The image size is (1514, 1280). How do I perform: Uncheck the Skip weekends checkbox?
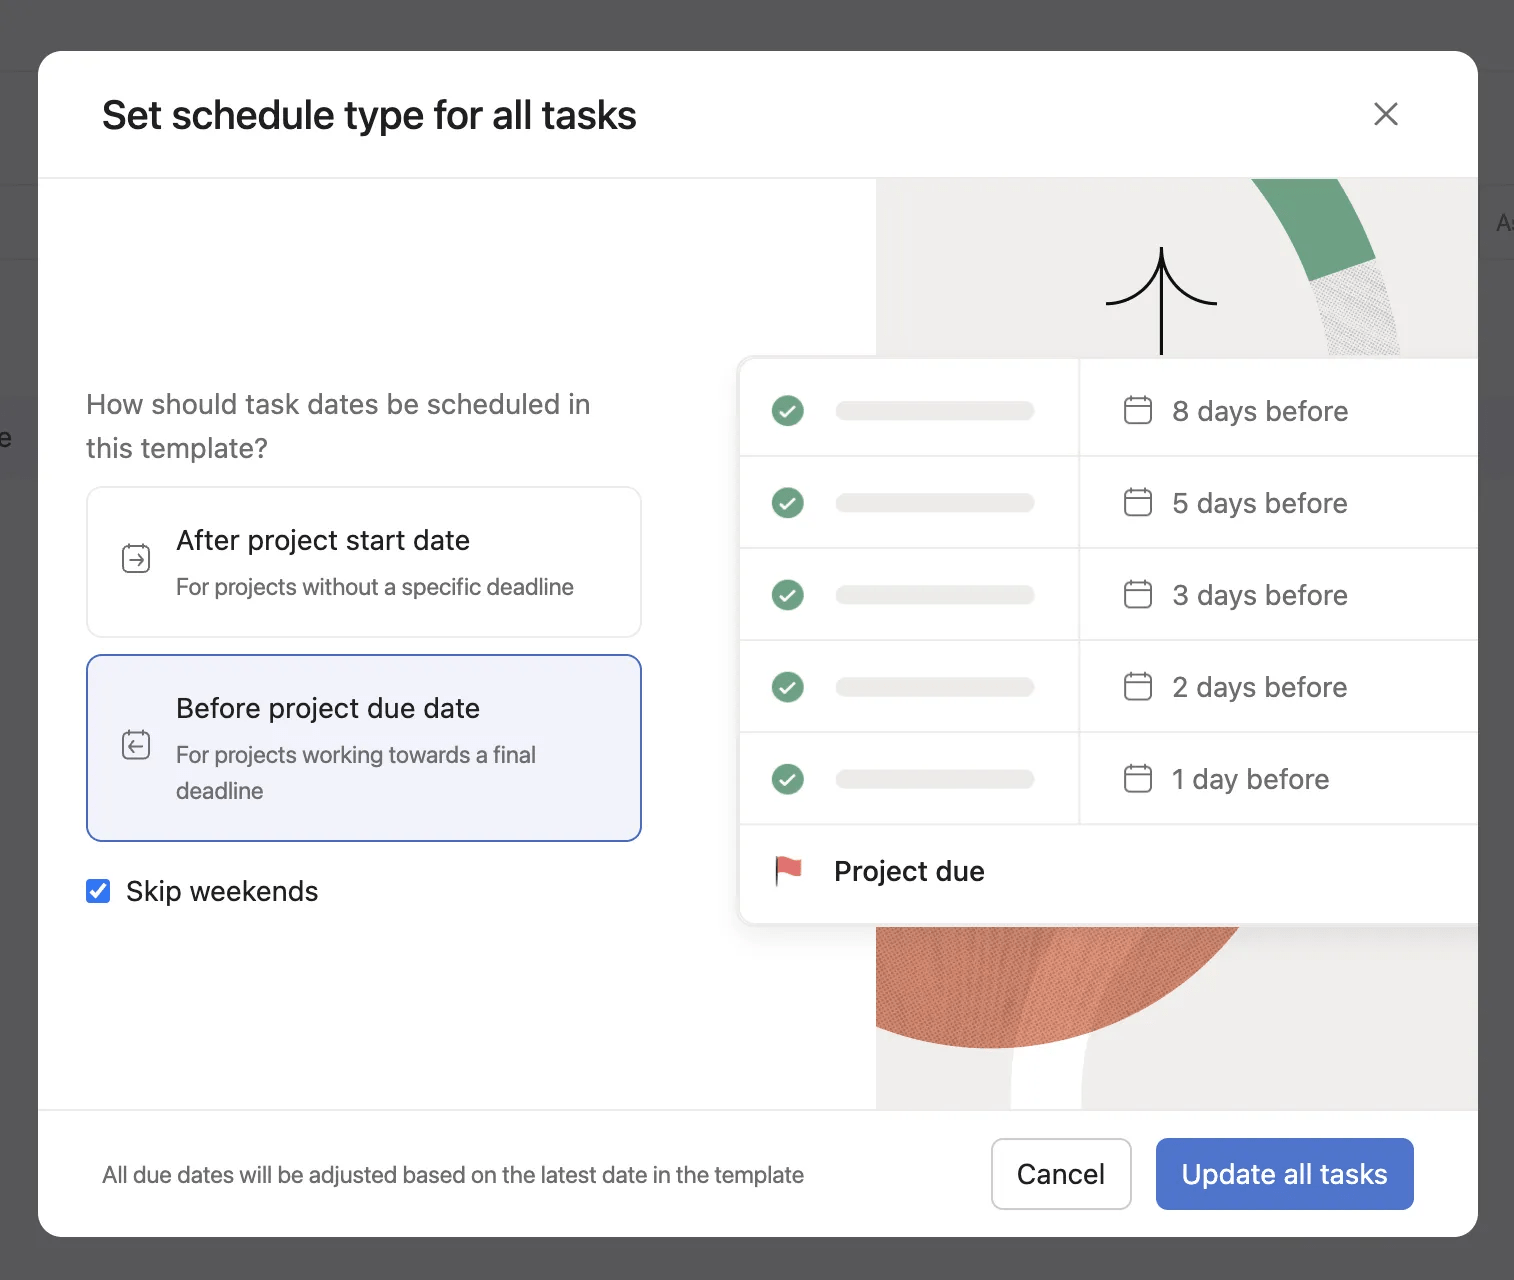(97, 890)
